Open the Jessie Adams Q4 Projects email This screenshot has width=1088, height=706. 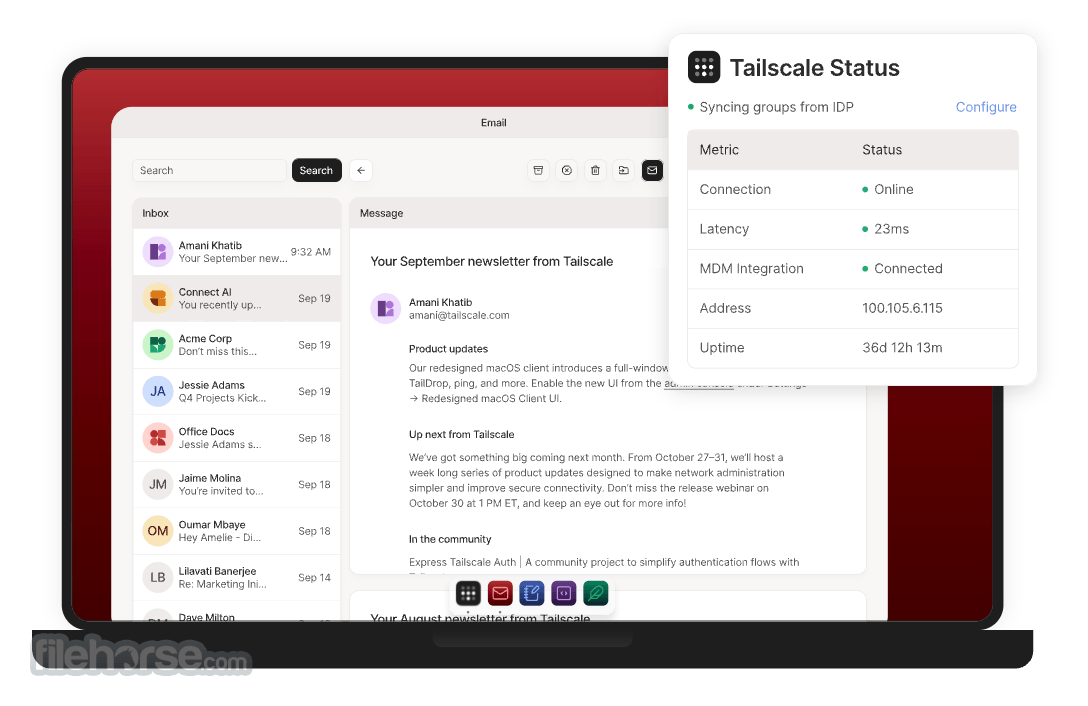[237, 391]
